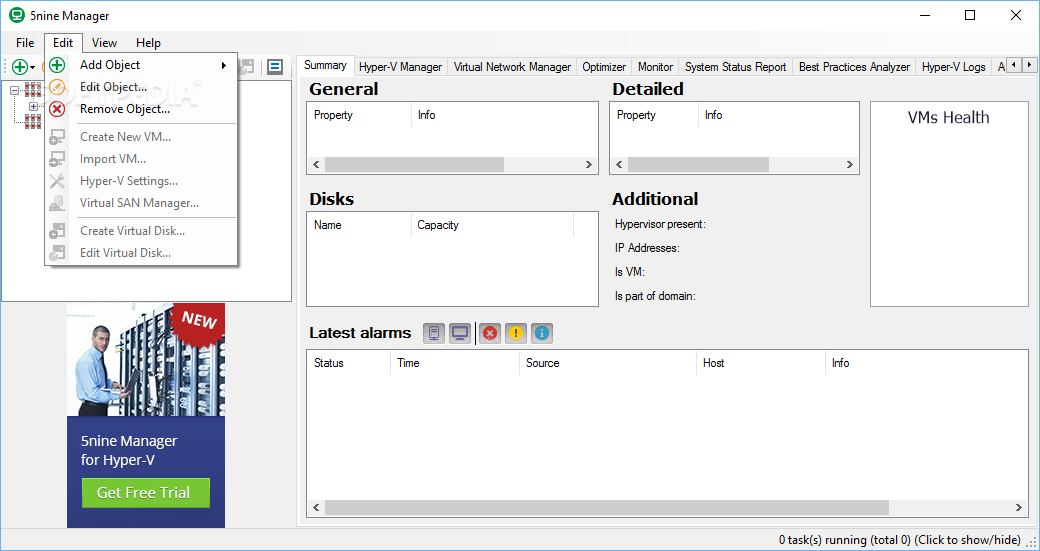Viewport: 1040px width, 551px height.
Task: Click the alarms Info column header
Action: coord(927,363)
